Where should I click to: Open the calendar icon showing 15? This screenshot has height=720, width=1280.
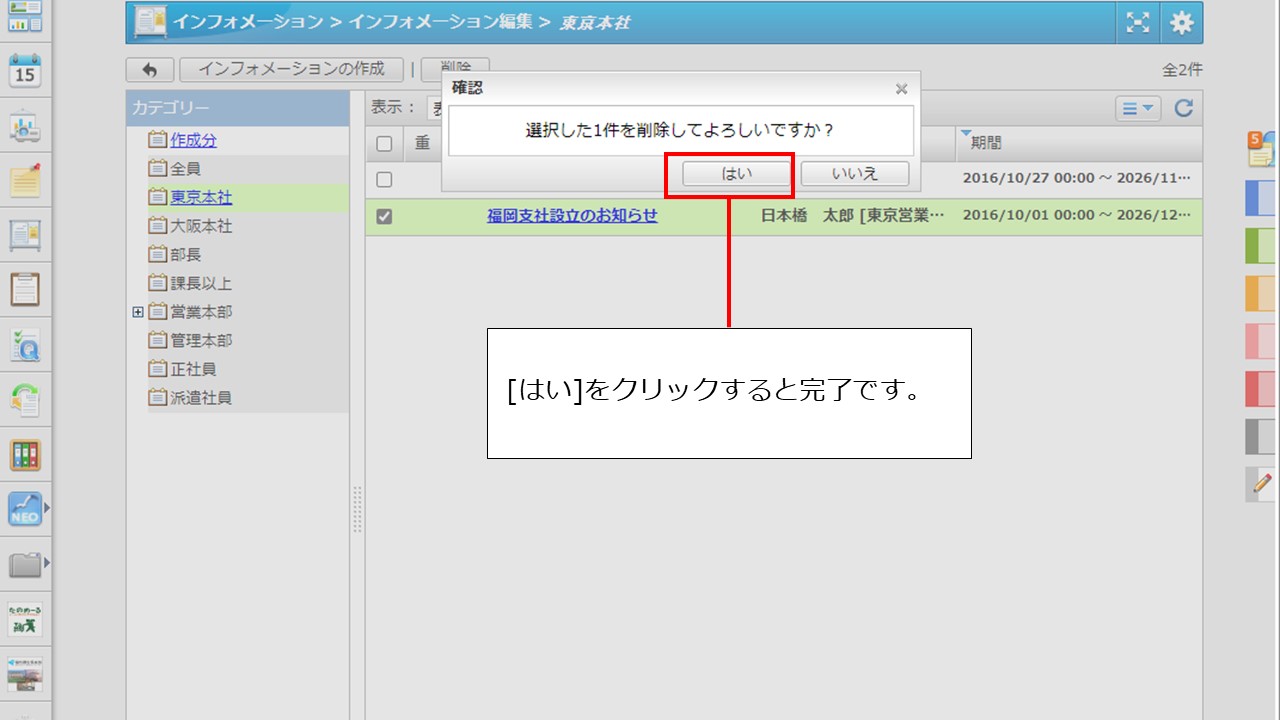pyautogui.click(x=25, y=71)
